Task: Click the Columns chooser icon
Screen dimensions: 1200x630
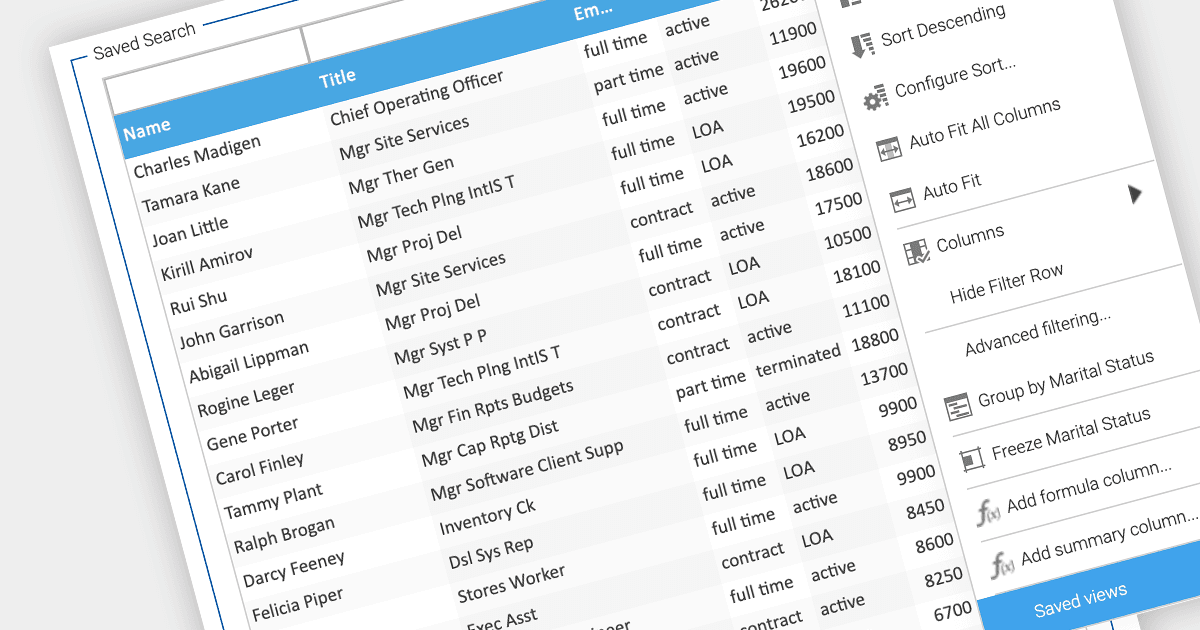Action: pyautogui.click(x=917, y=251)
